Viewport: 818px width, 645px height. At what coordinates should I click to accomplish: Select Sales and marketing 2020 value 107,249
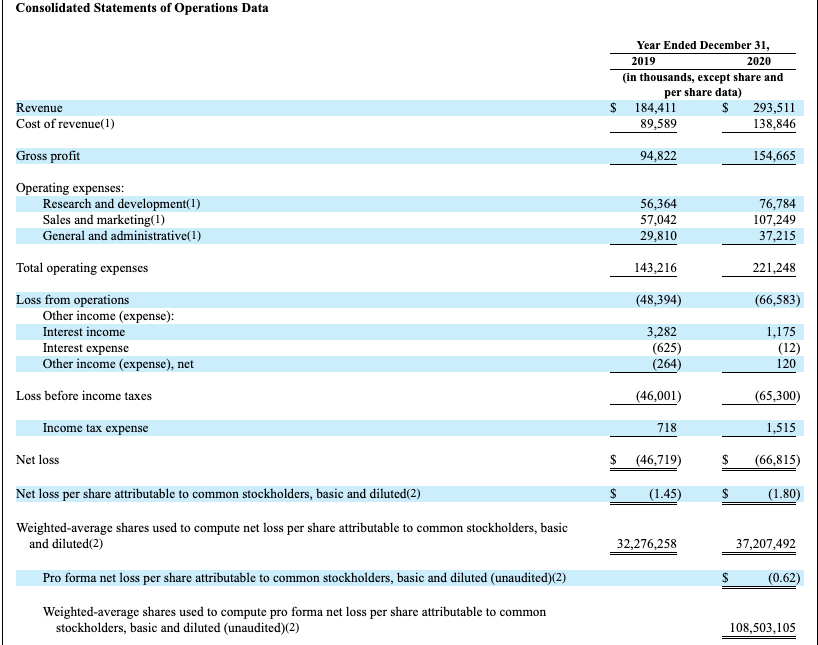point(774,220)
